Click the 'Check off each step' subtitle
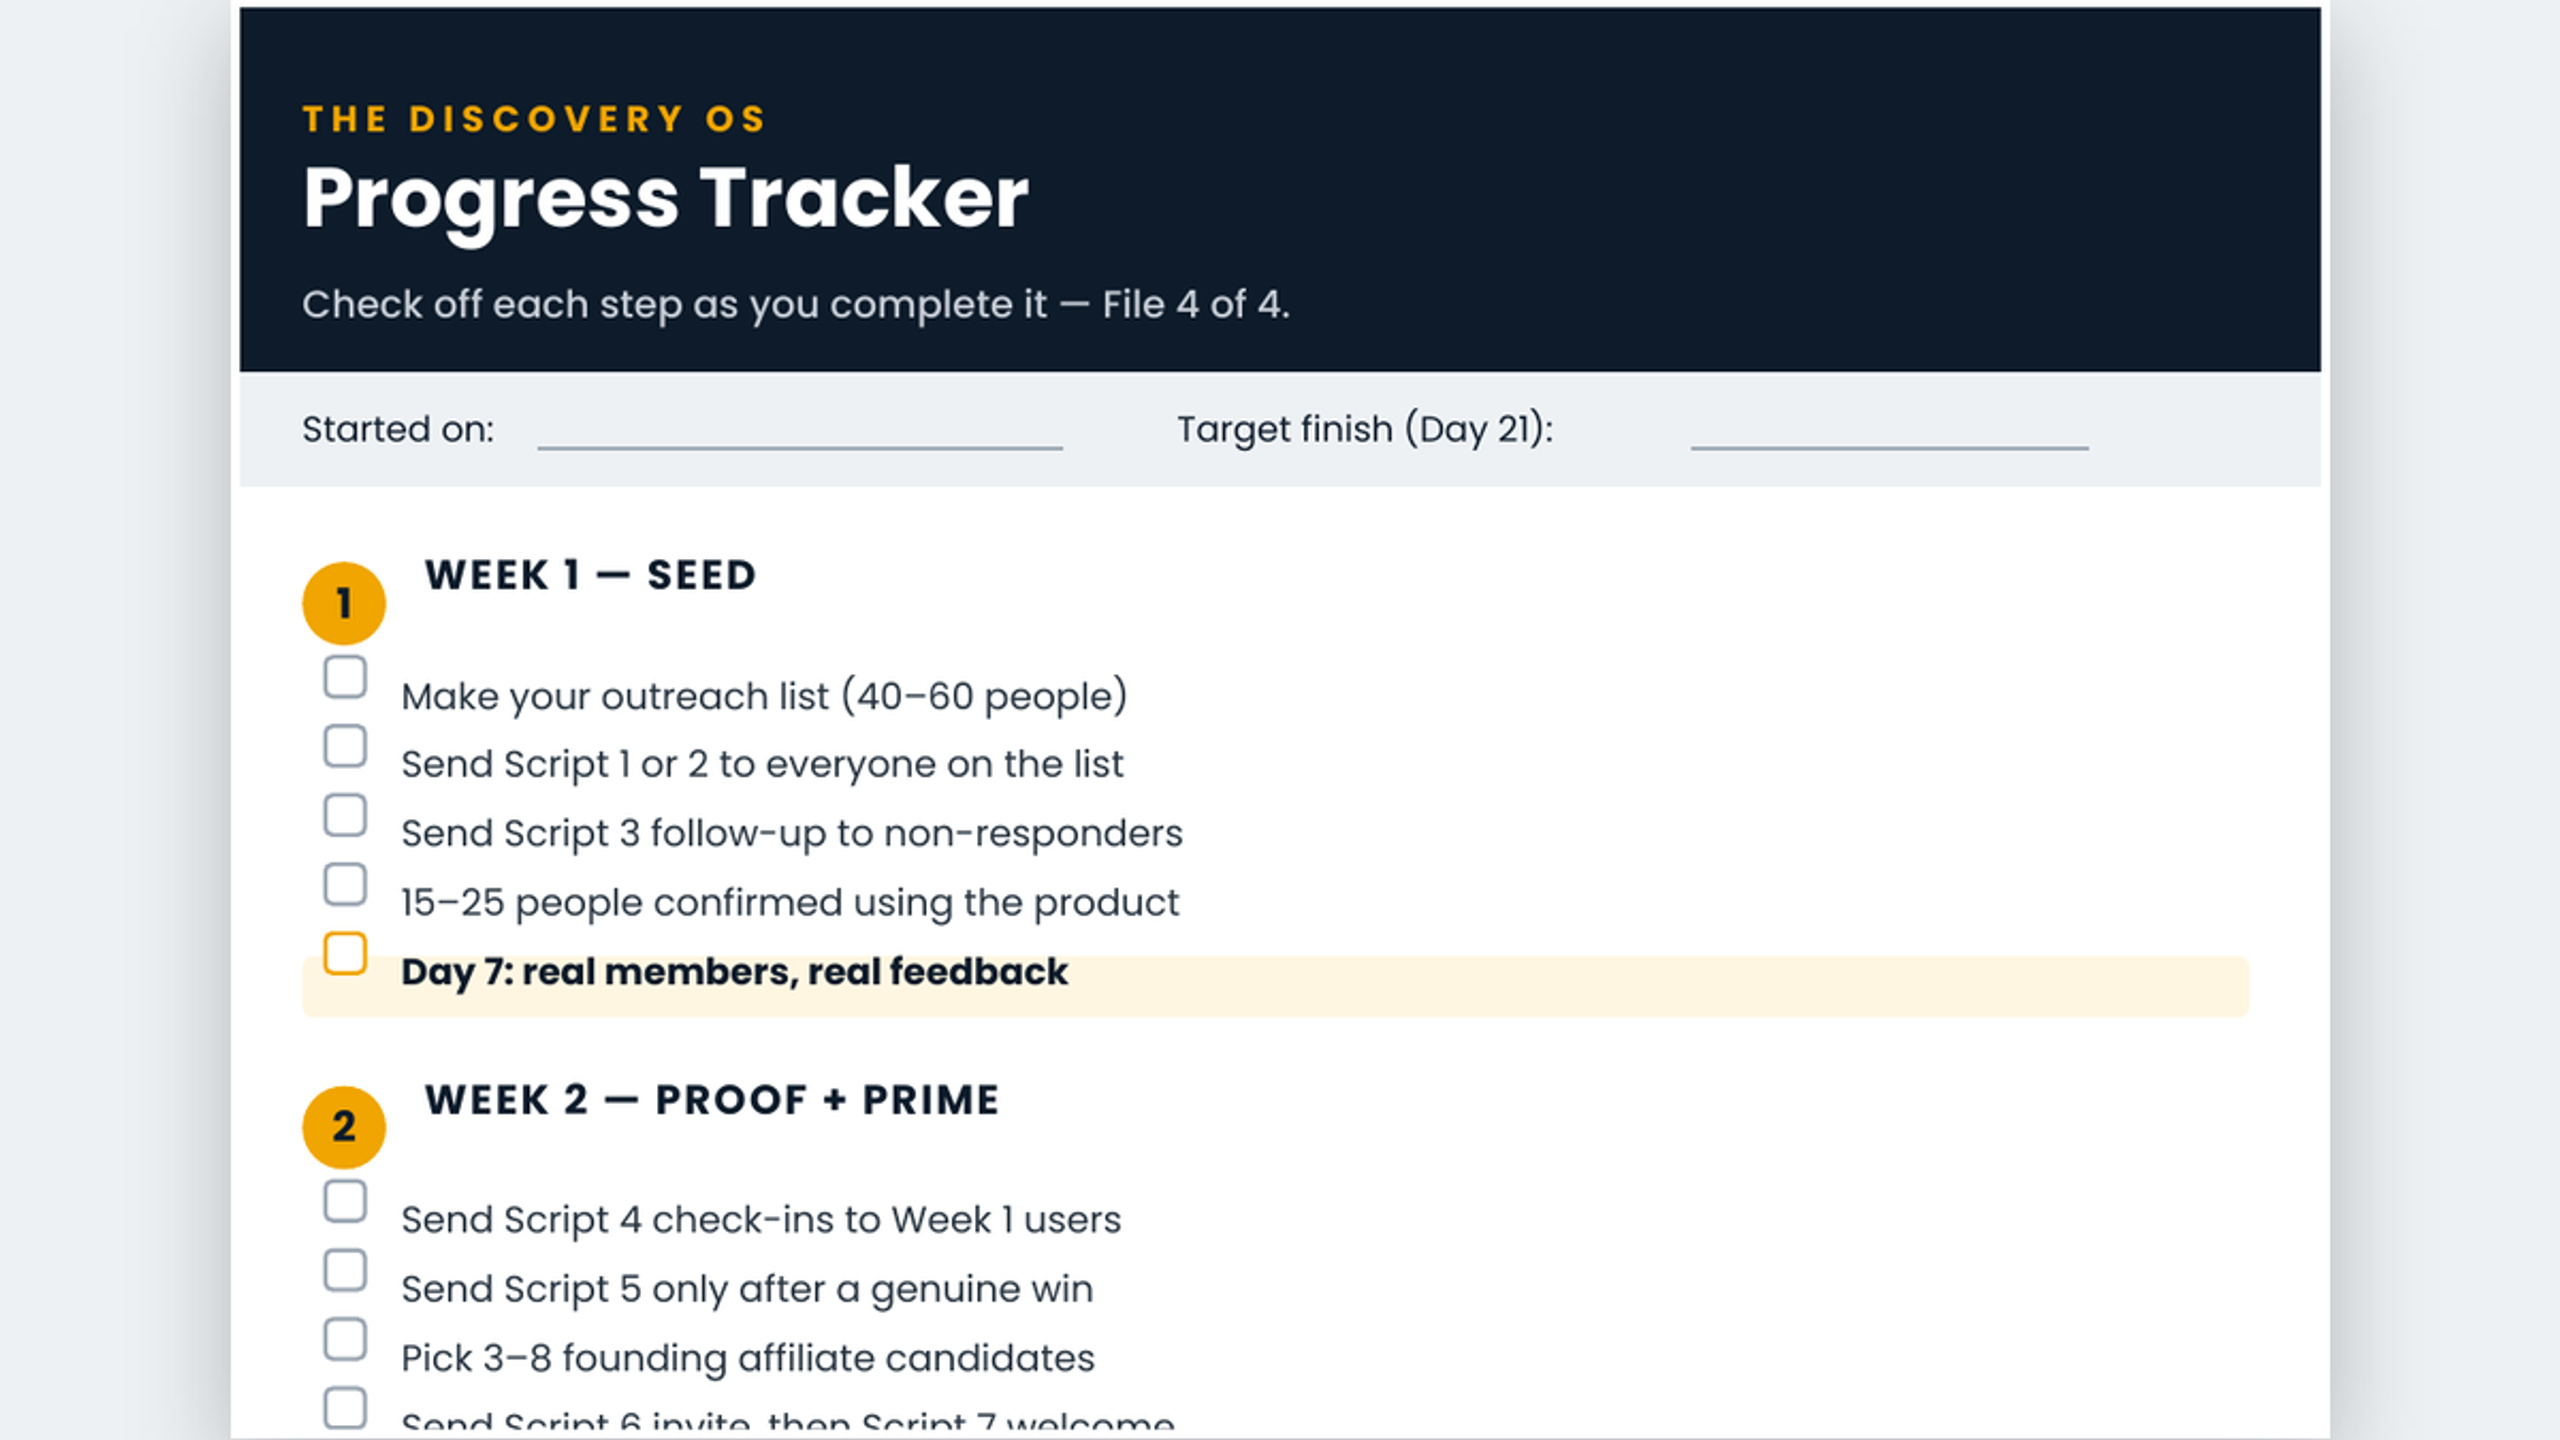2560x1440 pixels. coord(796,304)
